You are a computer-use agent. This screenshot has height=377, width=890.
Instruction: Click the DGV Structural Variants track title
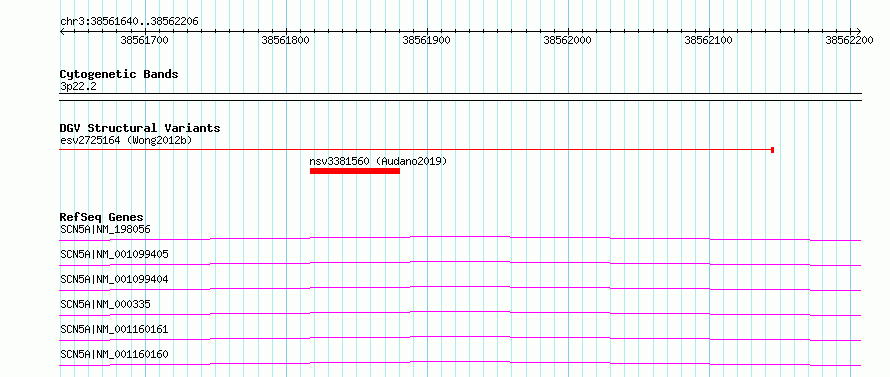140,128
